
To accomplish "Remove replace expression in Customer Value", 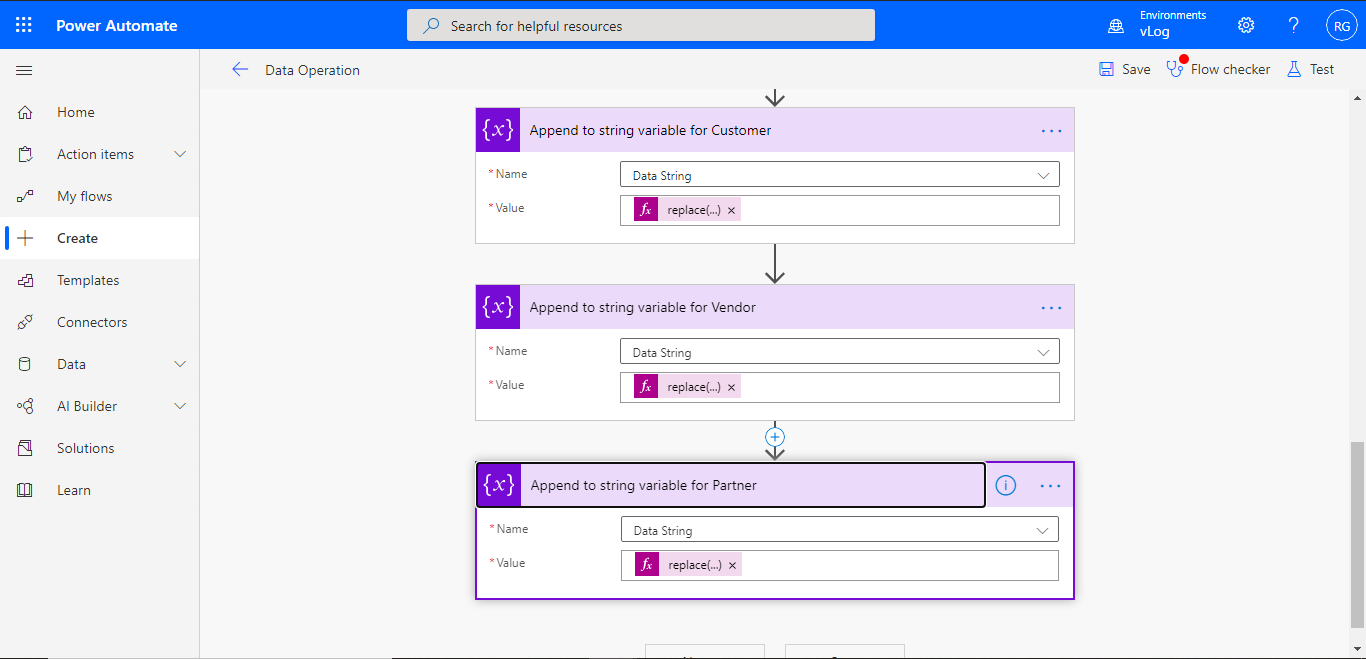I will coord(731,210).
